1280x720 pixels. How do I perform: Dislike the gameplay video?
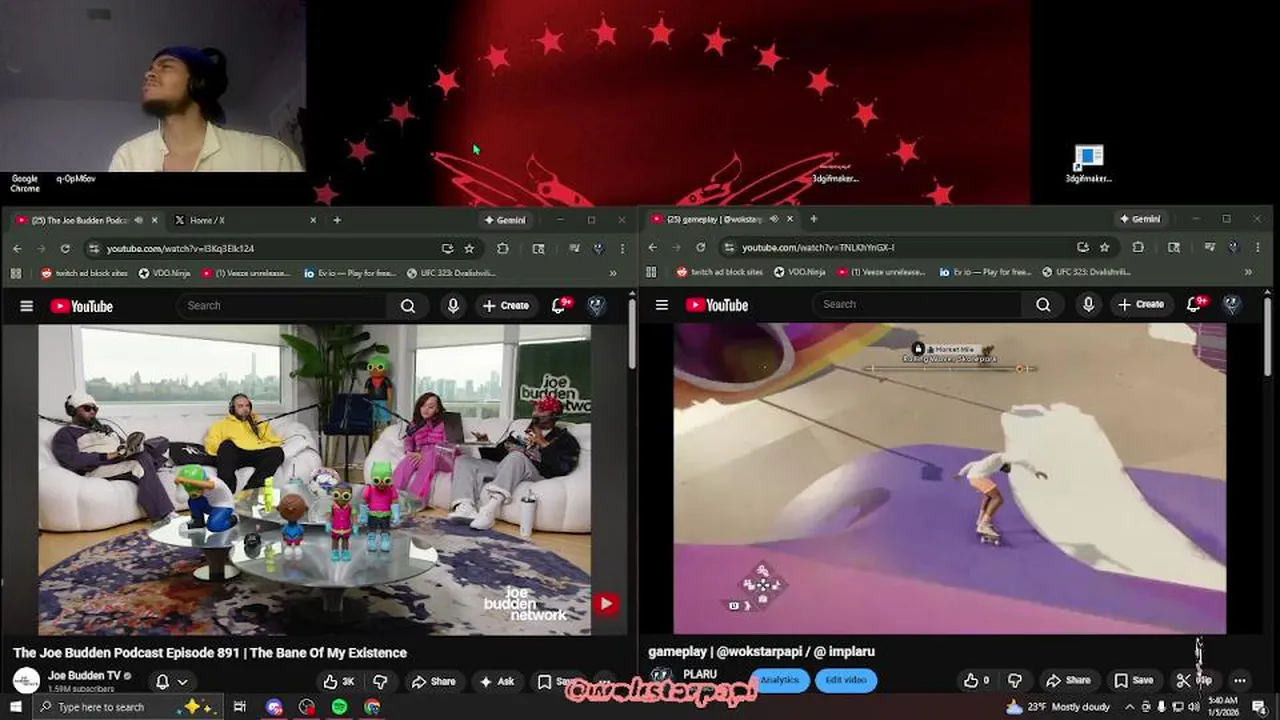point(1014,680)
